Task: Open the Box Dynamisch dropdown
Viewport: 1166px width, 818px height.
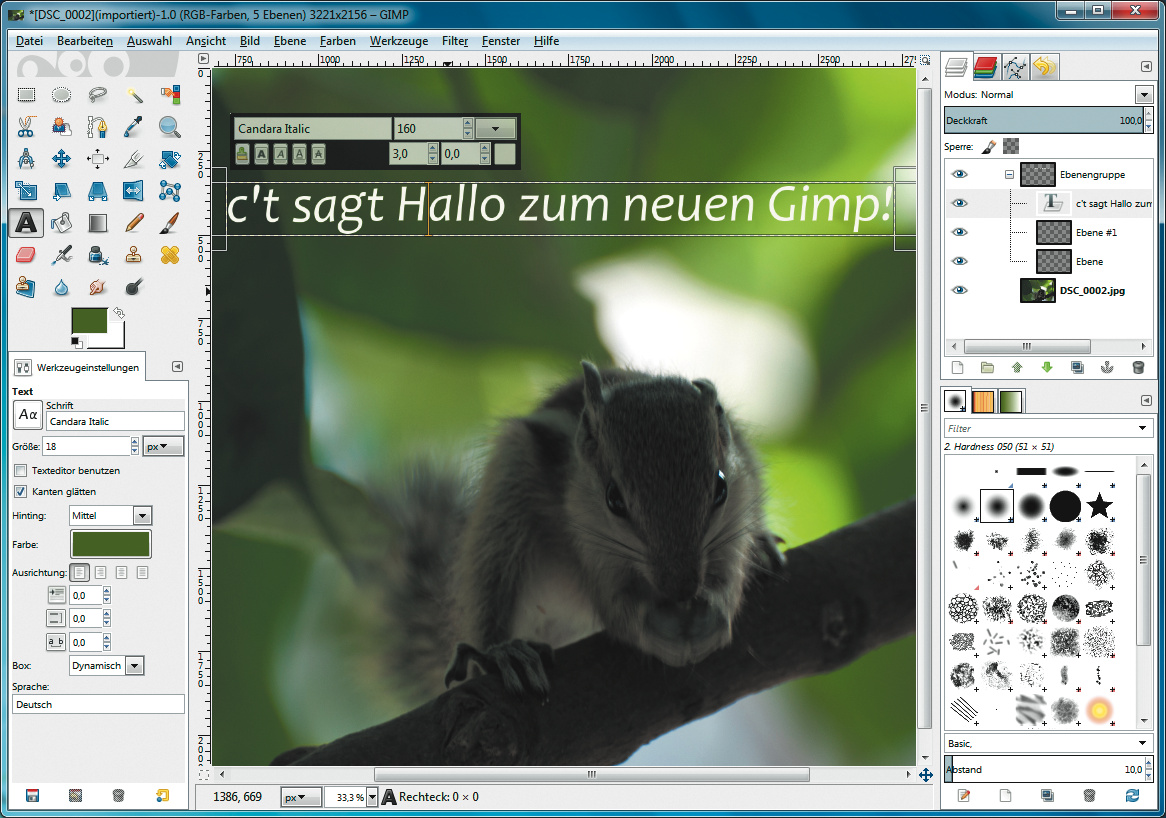Action: click(x=135, y=666)
